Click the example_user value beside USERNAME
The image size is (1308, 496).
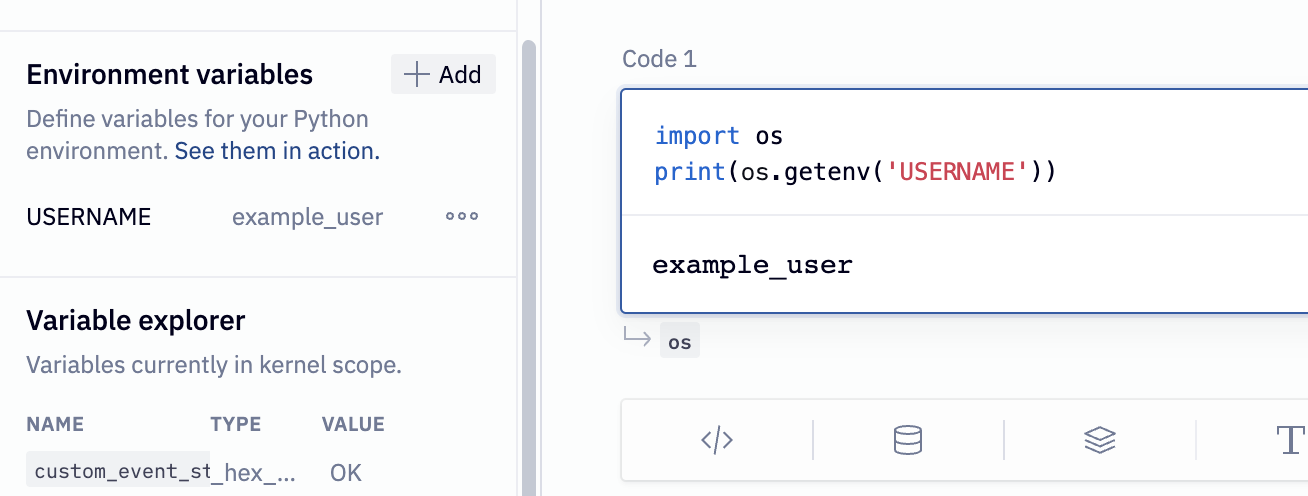click(307, 217)
